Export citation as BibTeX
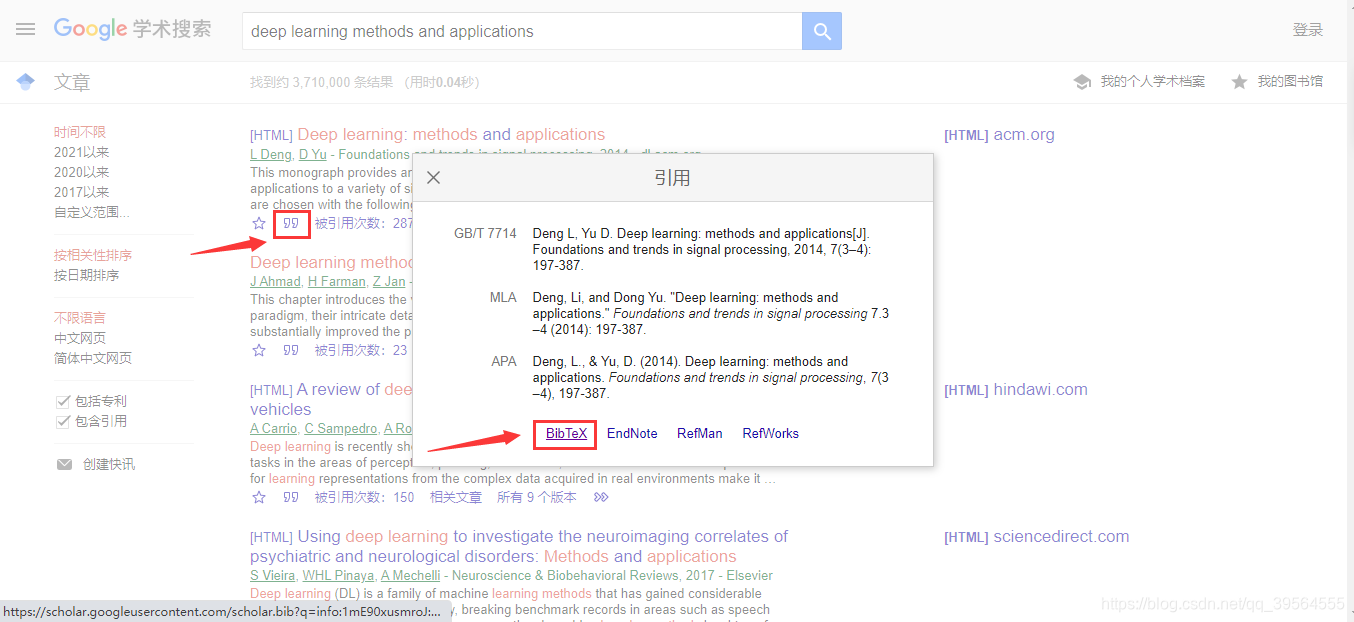The width and height of the screenshot is (1354, 622). [x=566, y=433]
